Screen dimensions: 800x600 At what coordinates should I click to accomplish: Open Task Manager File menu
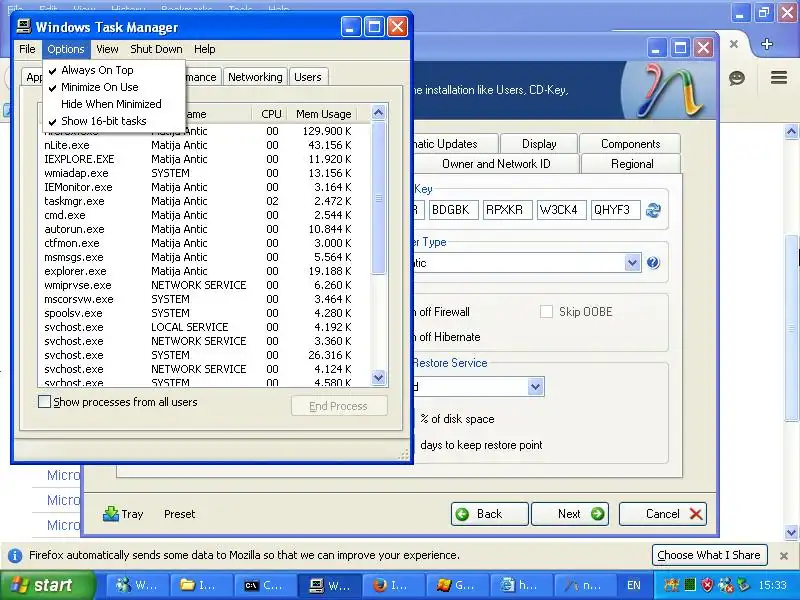pyautogui.click(x=27, y=49)
